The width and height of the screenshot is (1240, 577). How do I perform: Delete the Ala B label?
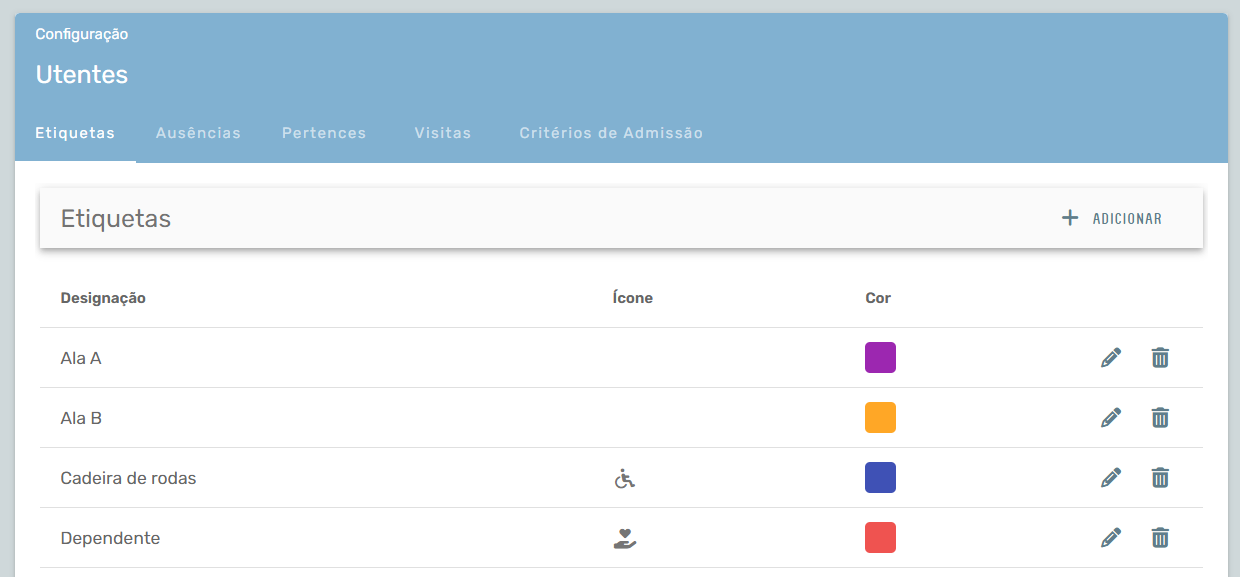pos(1160,418)
